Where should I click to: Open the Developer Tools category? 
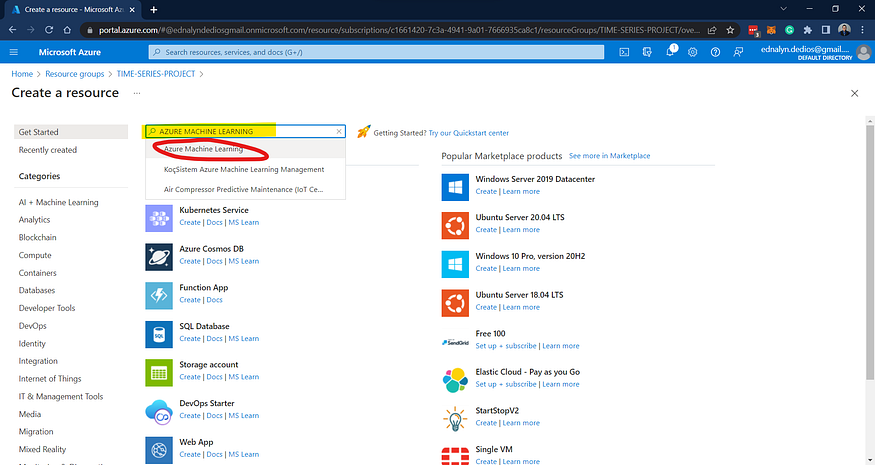coord(47,308)
